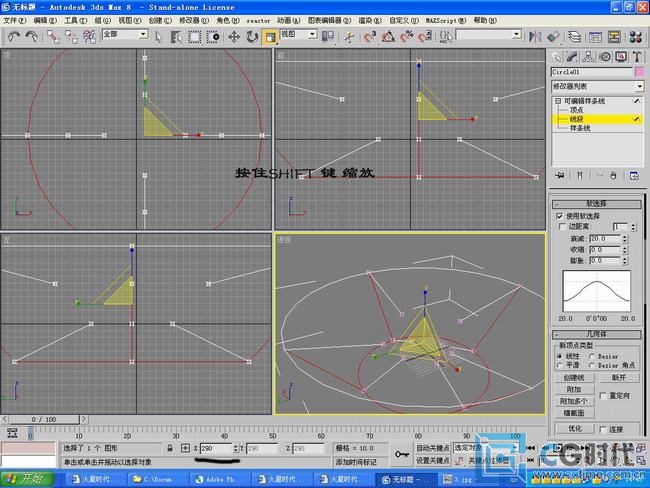
Task: Open the Curve Editor icon
Action: [x=595, y=37]
